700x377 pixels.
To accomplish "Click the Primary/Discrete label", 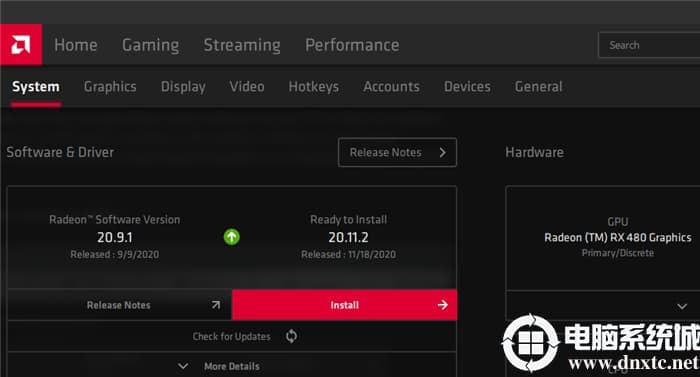I will tap(618, 253).
